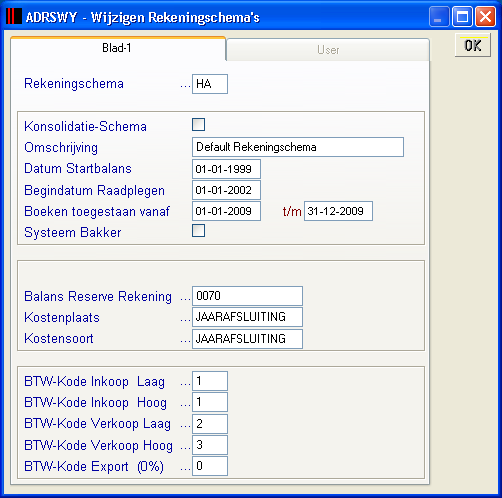Edit the BTW-Kode Verkoop Laag value
The image size is (502, 498).
click(x=210, y=424)
